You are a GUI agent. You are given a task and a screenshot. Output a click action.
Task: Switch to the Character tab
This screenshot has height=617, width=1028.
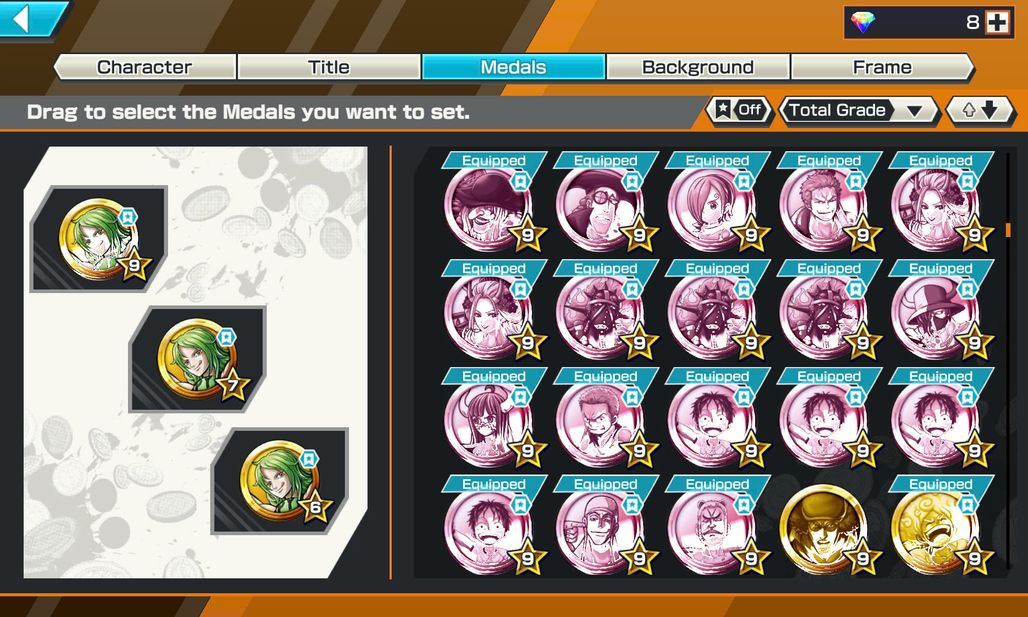click(145, 67)
